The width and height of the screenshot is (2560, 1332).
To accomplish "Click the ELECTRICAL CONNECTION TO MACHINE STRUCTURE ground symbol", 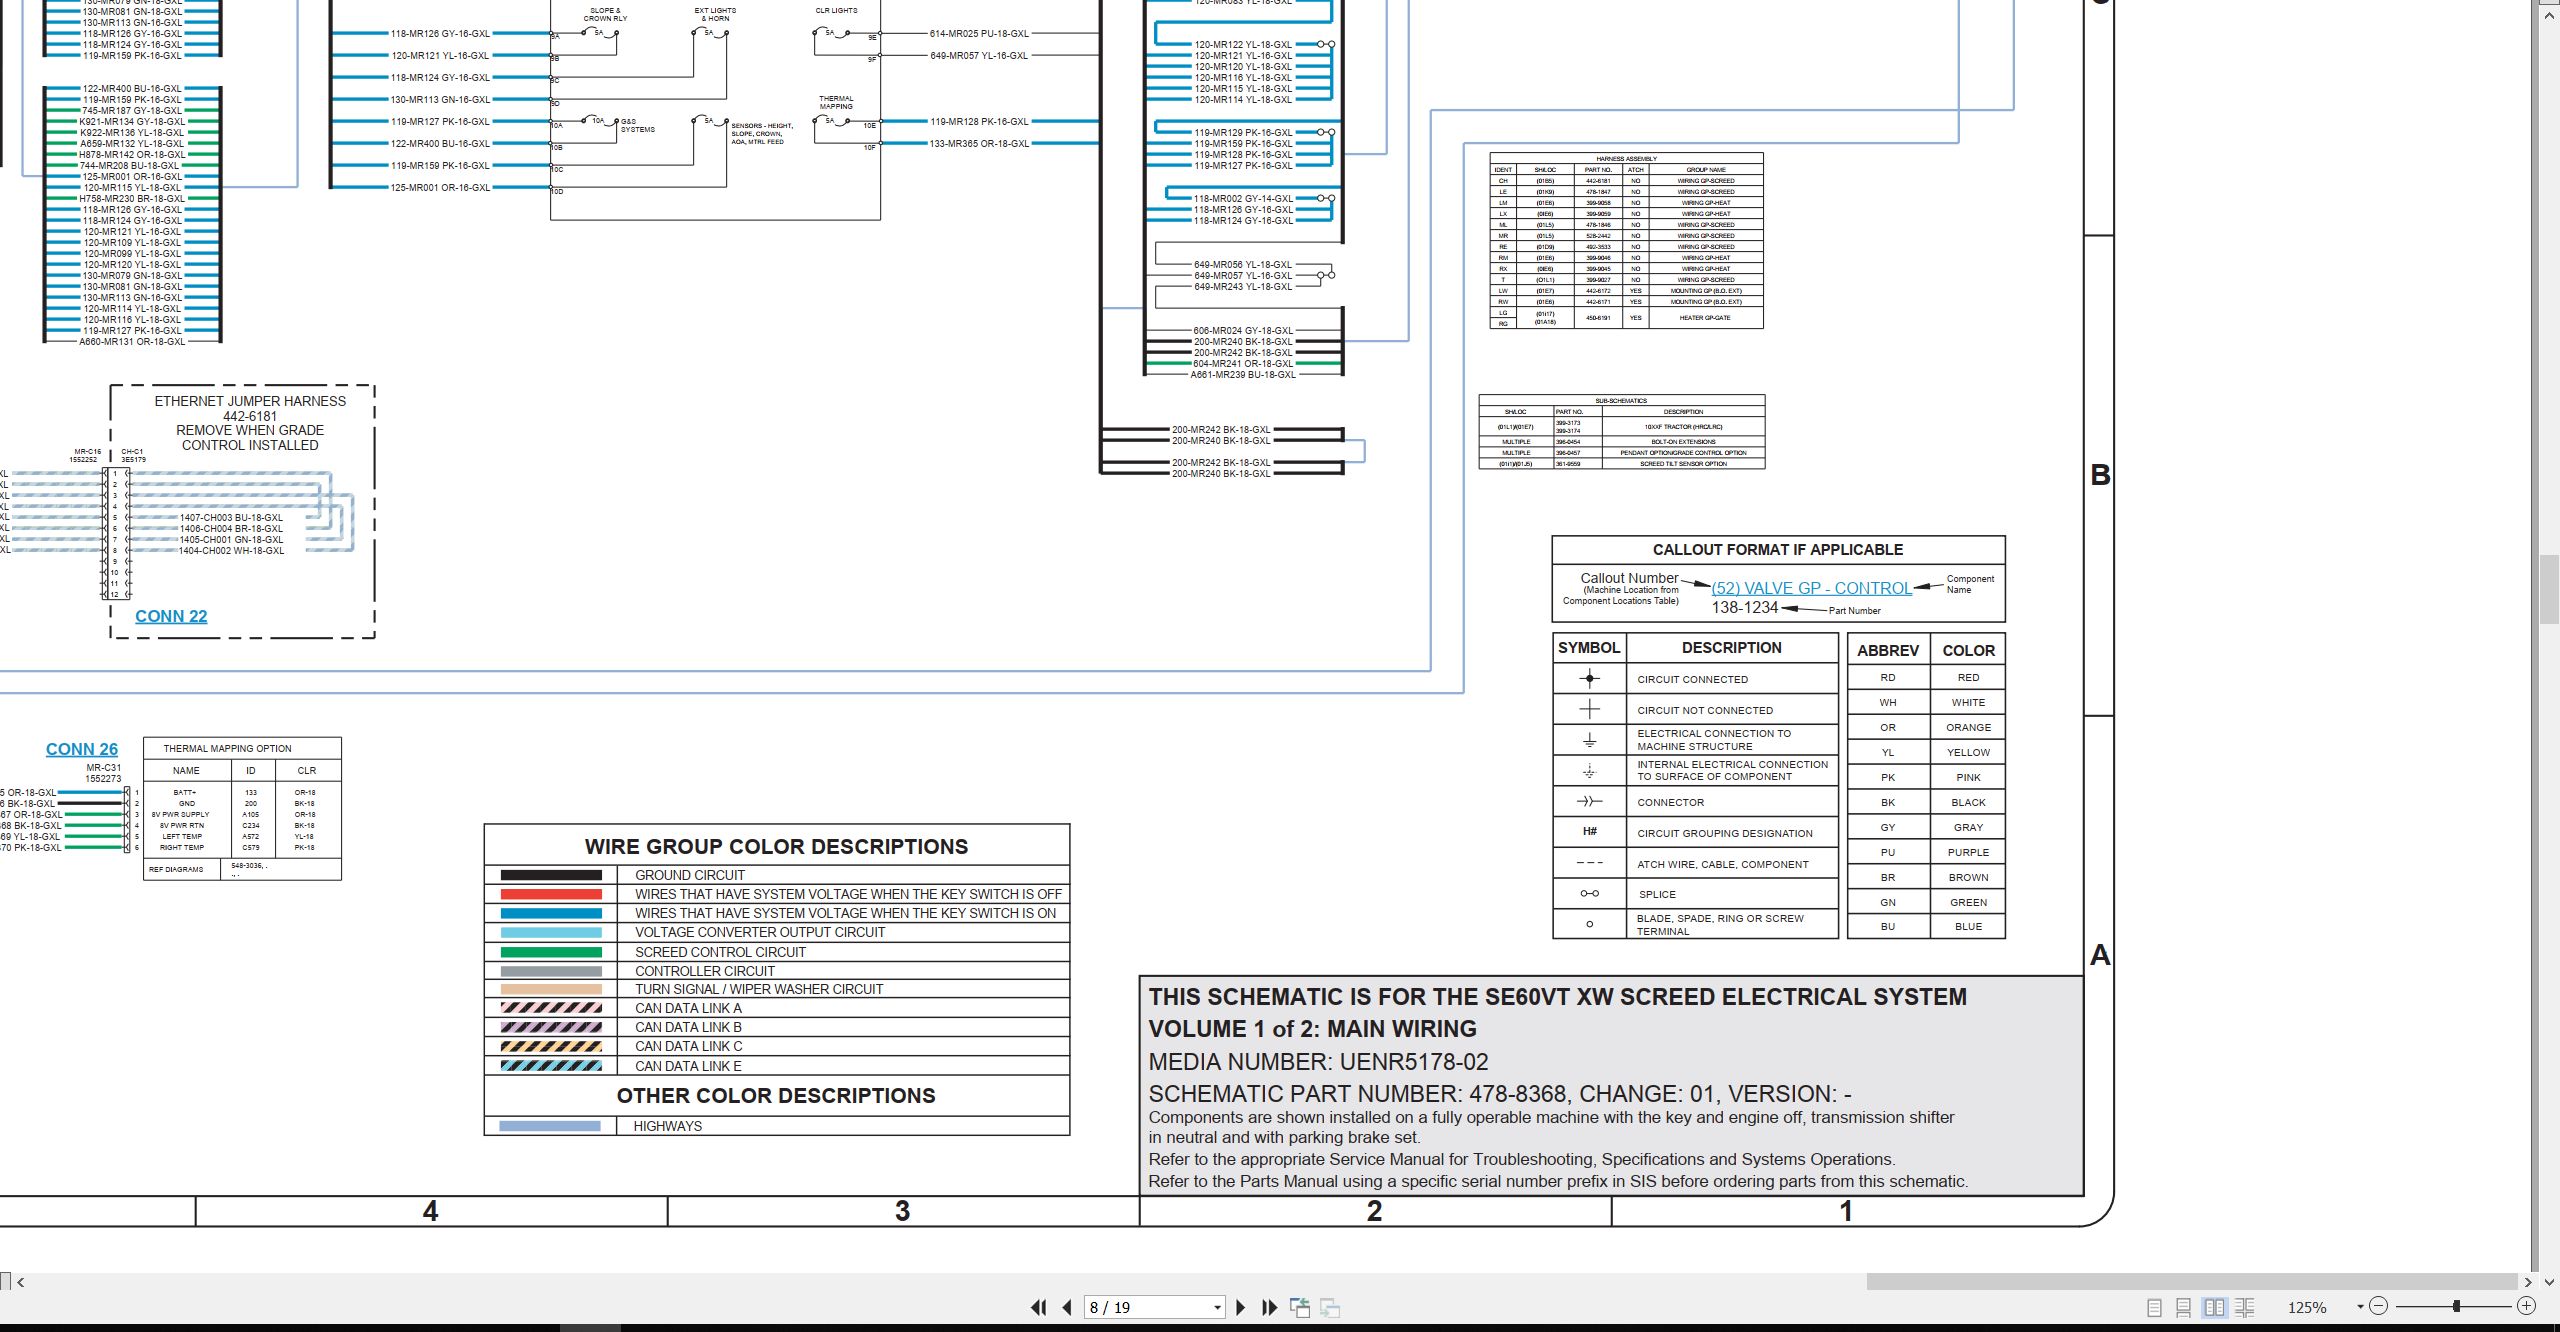I will [1589, 740].
